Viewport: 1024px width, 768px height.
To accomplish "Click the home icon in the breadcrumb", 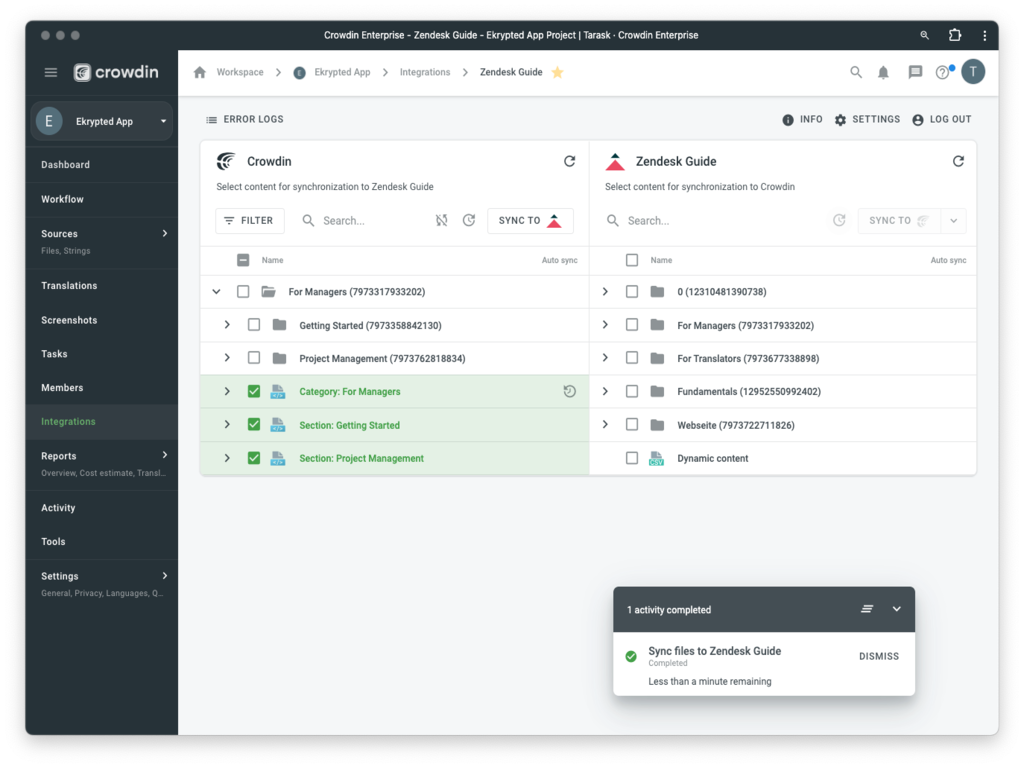I will [200, 73].
